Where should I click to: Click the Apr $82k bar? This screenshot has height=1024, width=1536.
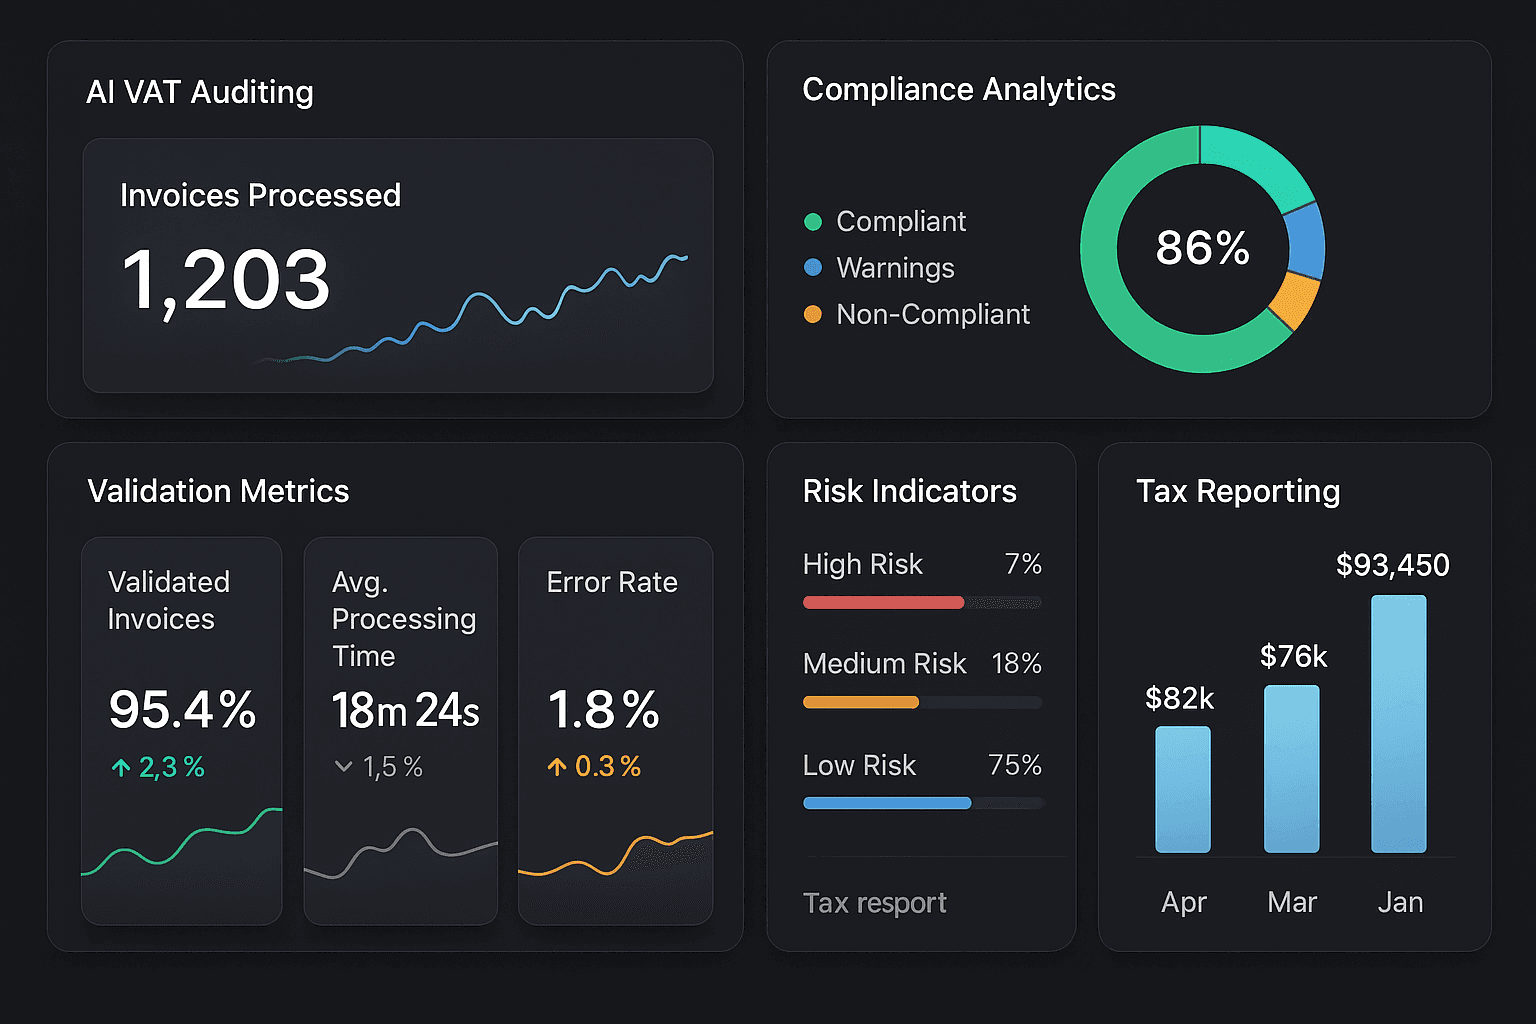(1183, 789)
